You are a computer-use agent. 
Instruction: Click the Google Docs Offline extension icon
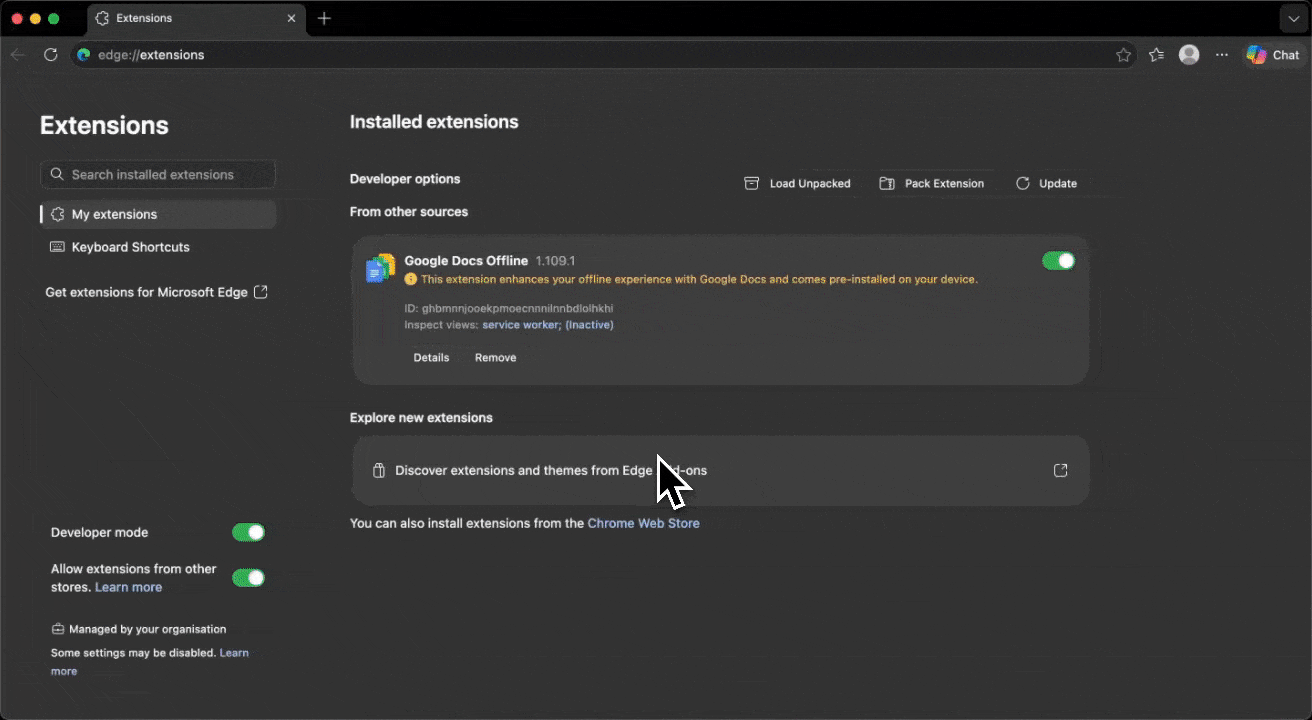380,268
